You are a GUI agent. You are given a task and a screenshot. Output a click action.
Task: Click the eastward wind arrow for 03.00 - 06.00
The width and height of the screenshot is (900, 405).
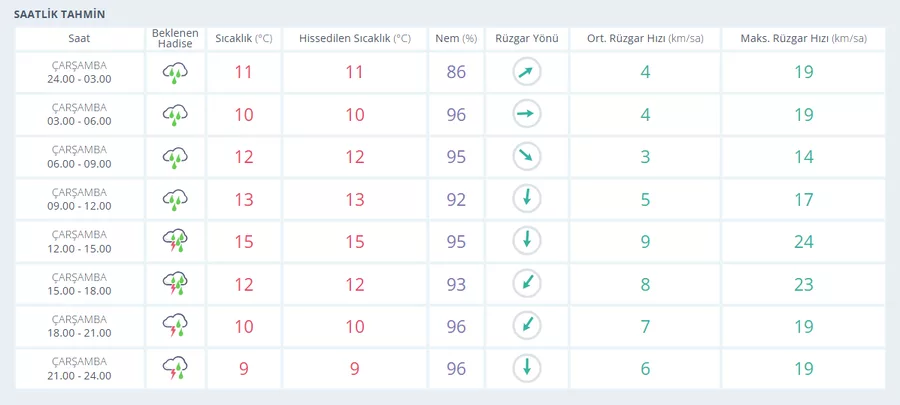click(526, 115)
